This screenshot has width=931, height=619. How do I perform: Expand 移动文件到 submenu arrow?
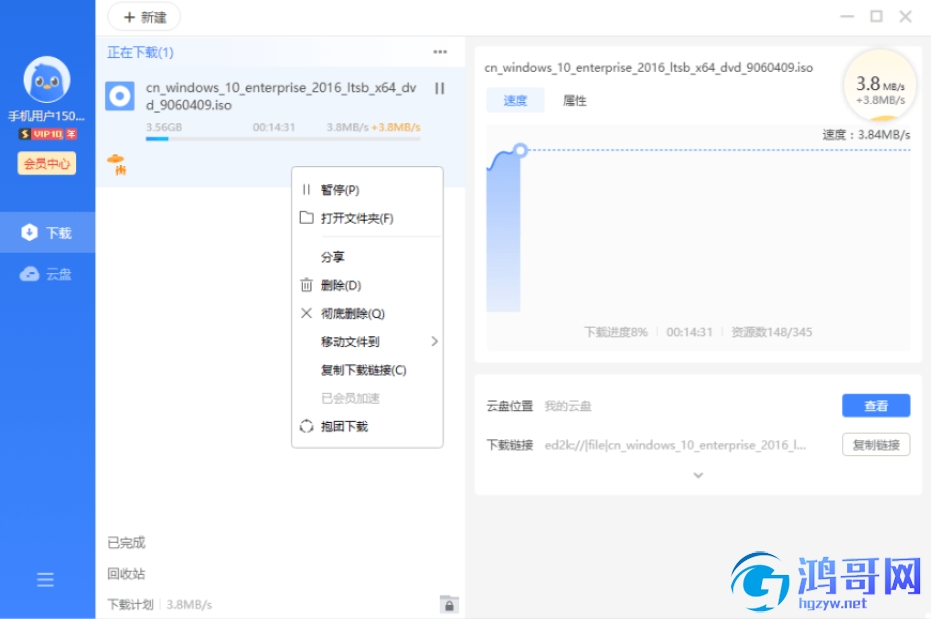pos(435,341)
